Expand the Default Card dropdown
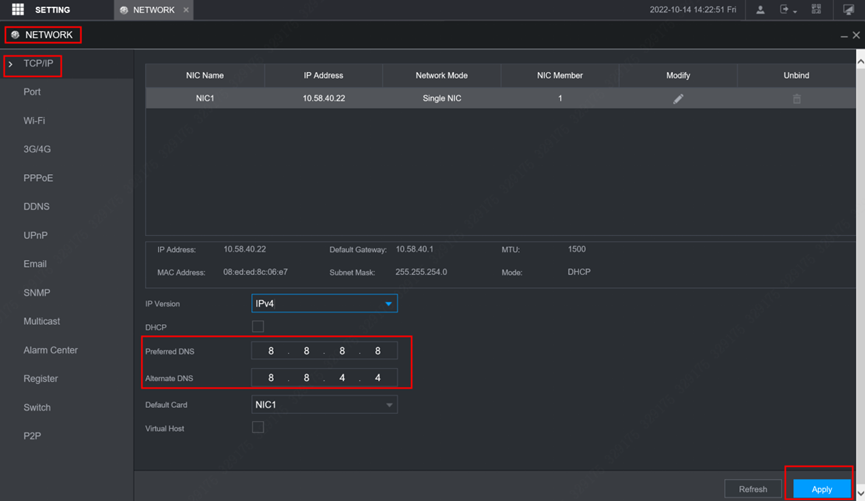 tap(323, 405)
